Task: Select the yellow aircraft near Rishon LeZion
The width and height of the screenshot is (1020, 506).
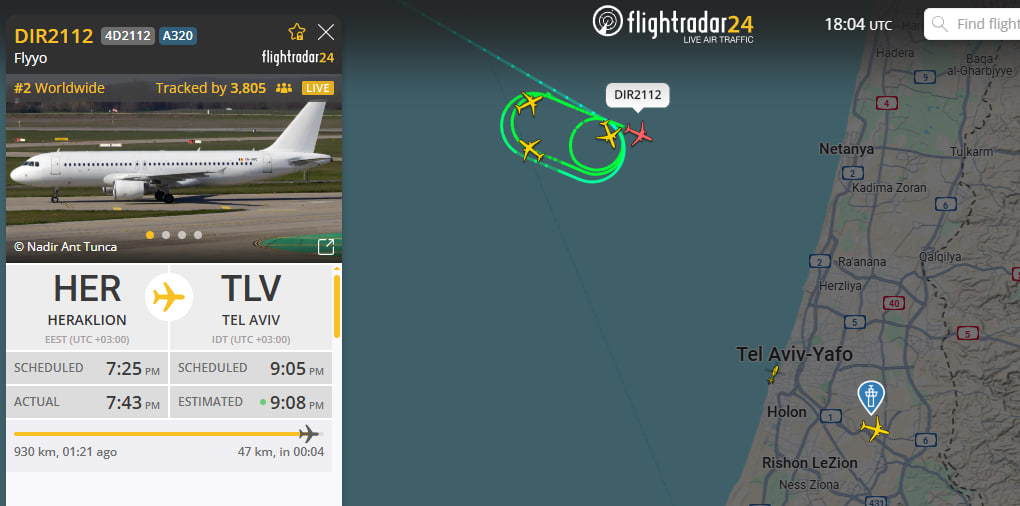Action: pos(874,429)
